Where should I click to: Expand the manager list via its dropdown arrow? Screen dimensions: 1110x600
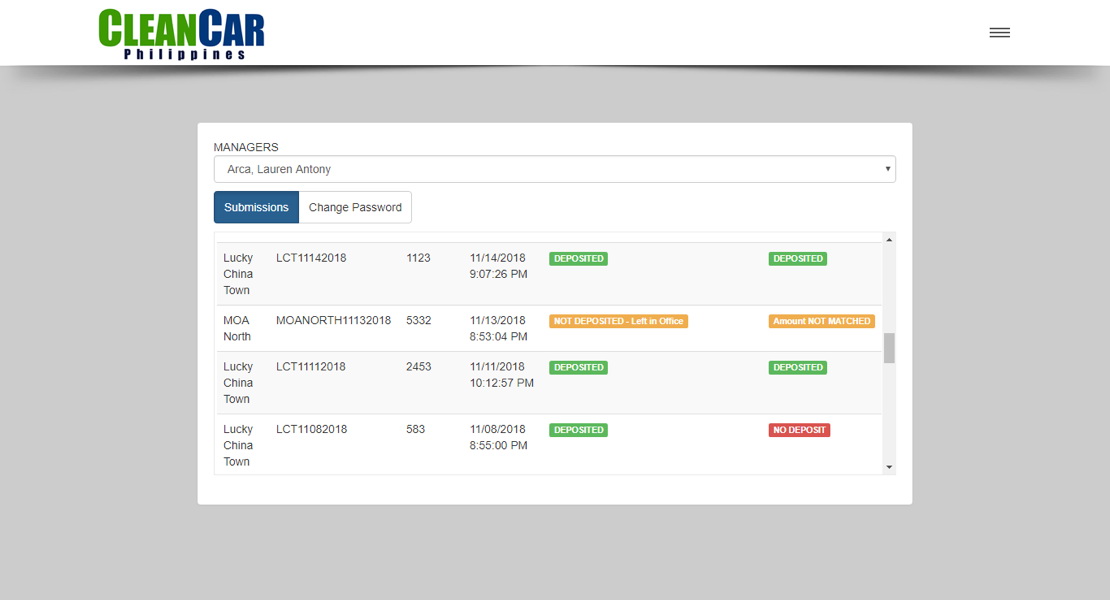point(887,168)
